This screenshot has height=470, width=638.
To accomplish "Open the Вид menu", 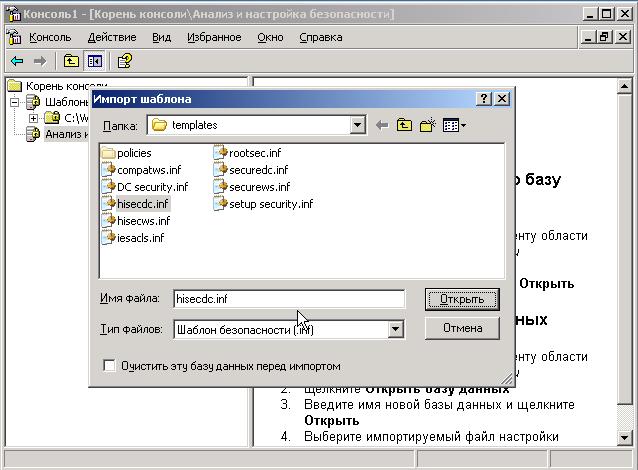I will tap(162, 37).
